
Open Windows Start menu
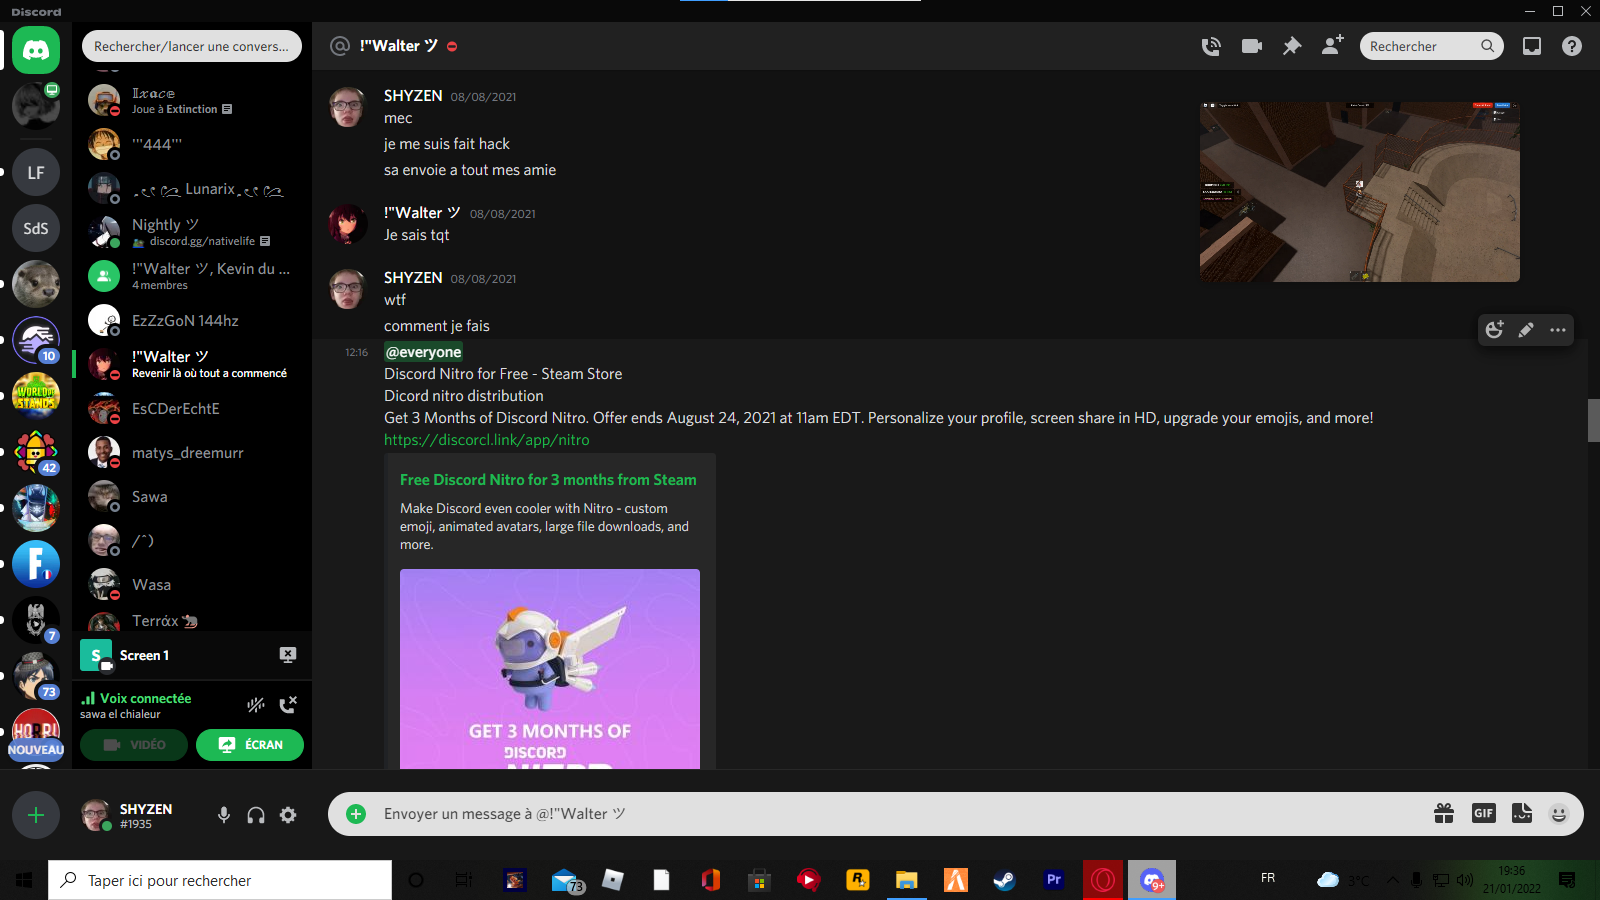point(24,880)
